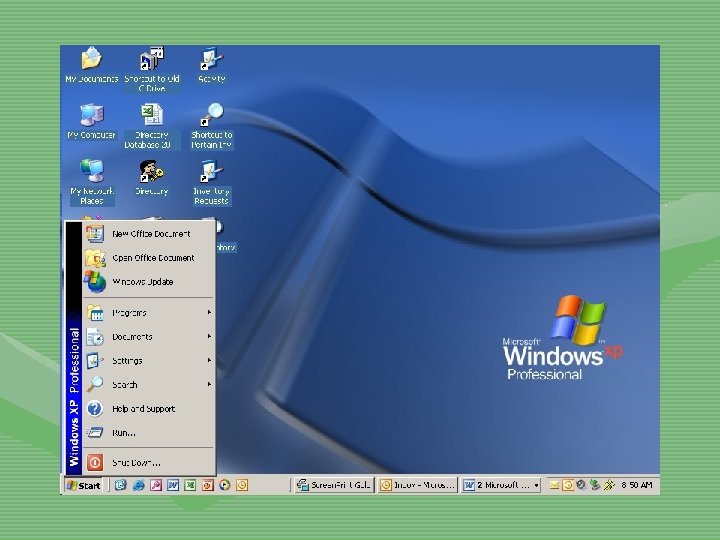This screenshot has height=540, width=720.
Task: Choose New Office Document in the Start menu
Action: tap(149, 234)
